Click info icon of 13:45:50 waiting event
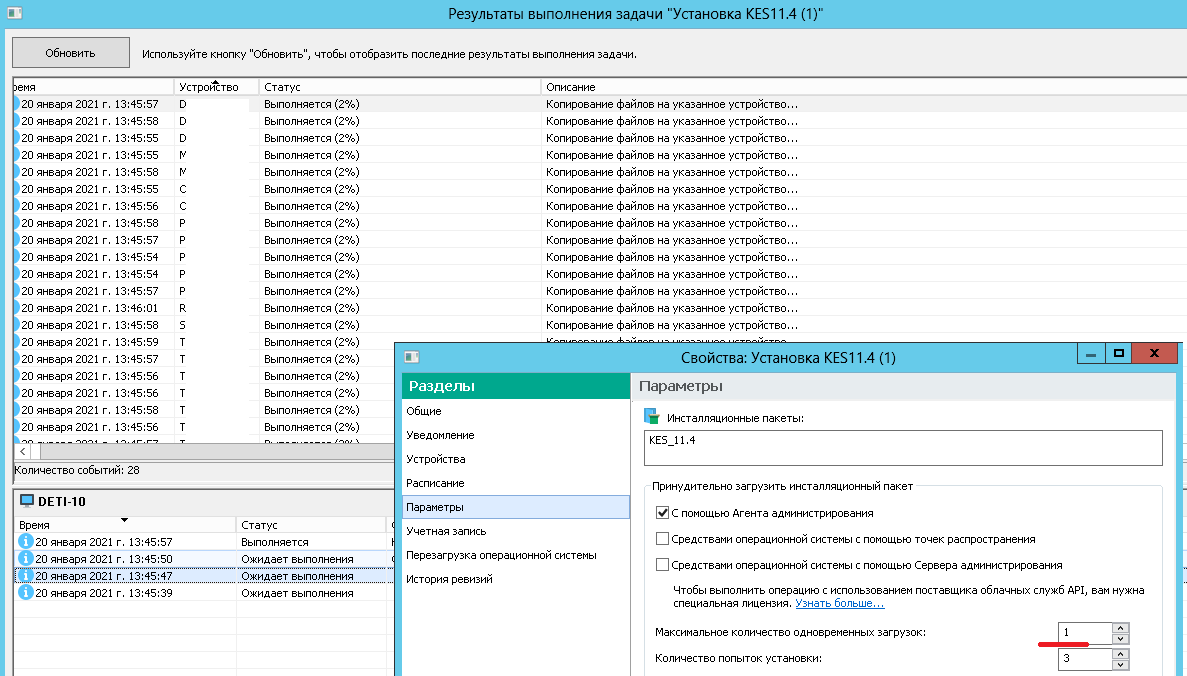 26,558
